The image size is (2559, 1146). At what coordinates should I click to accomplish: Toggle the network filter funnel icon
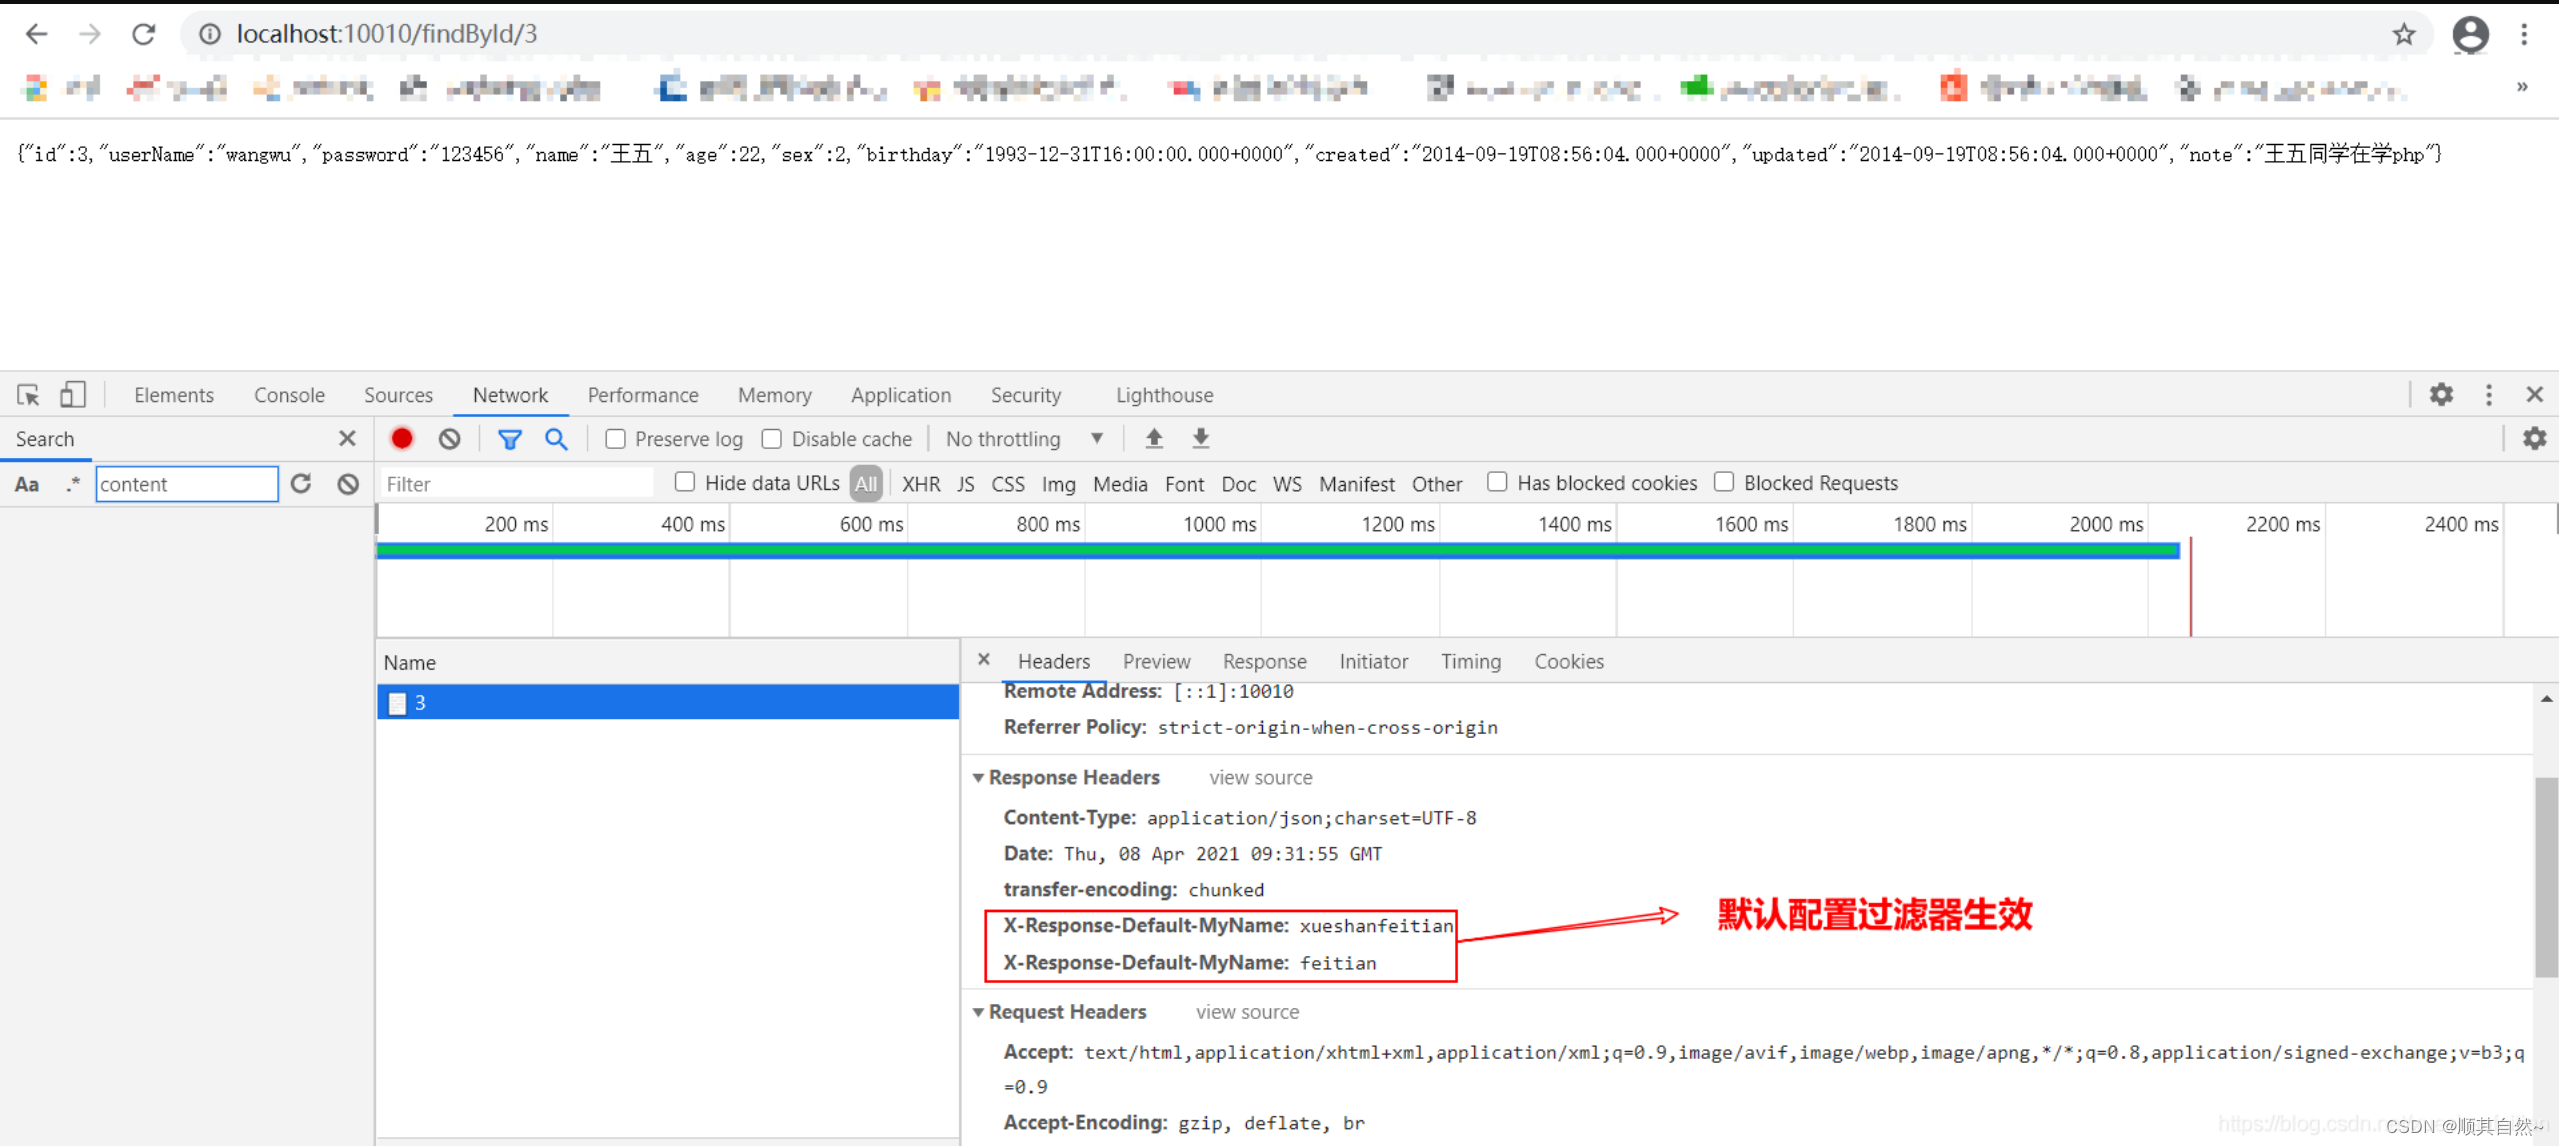pyautogui.click(x=510, y=439)
